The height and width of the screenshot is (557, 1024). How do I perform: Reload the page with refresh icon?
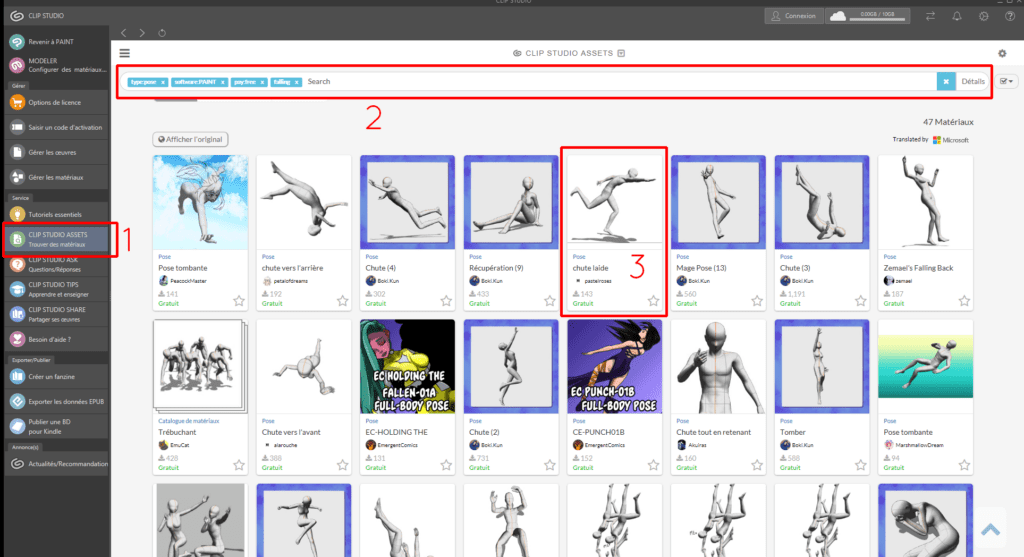pyautogui.click(x=162, y=33)
